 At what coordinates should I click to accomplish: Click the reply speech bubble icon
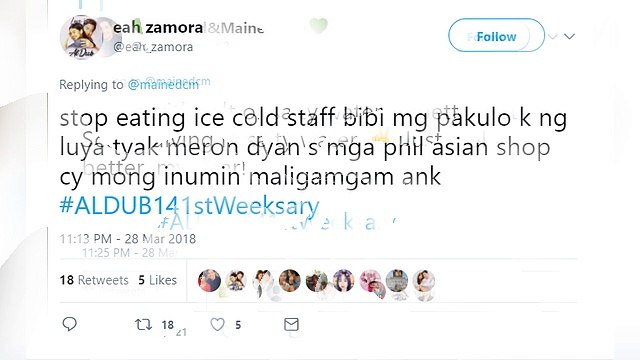click(69, 324)
